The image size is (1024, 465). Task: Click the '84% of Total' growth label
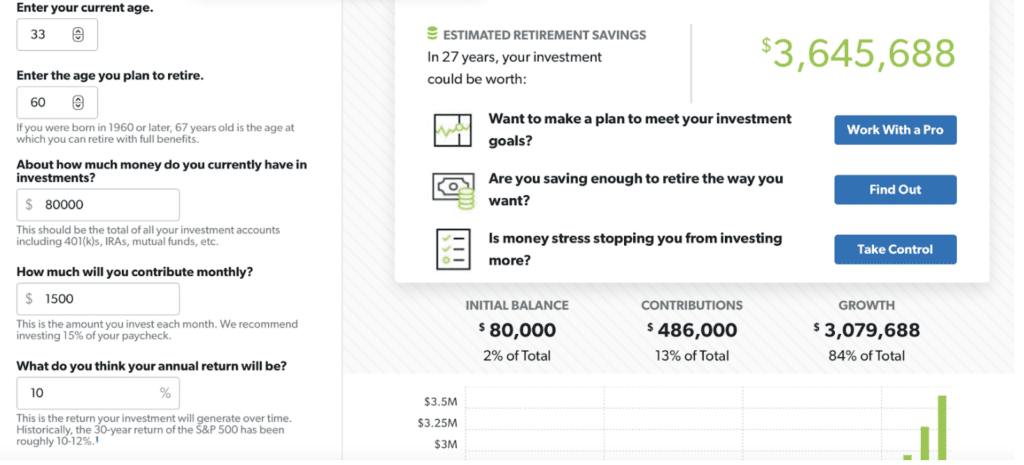pyautogui.click(x=867, y=356)
